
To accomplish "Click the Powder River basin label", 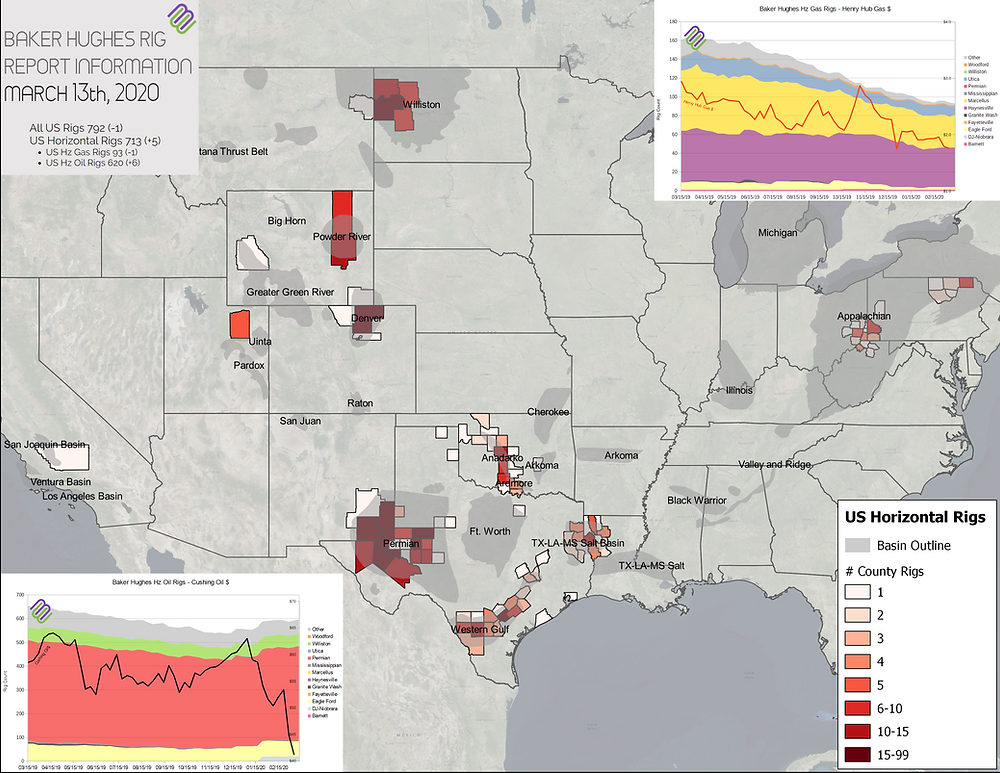I will (x=342, y=237).
